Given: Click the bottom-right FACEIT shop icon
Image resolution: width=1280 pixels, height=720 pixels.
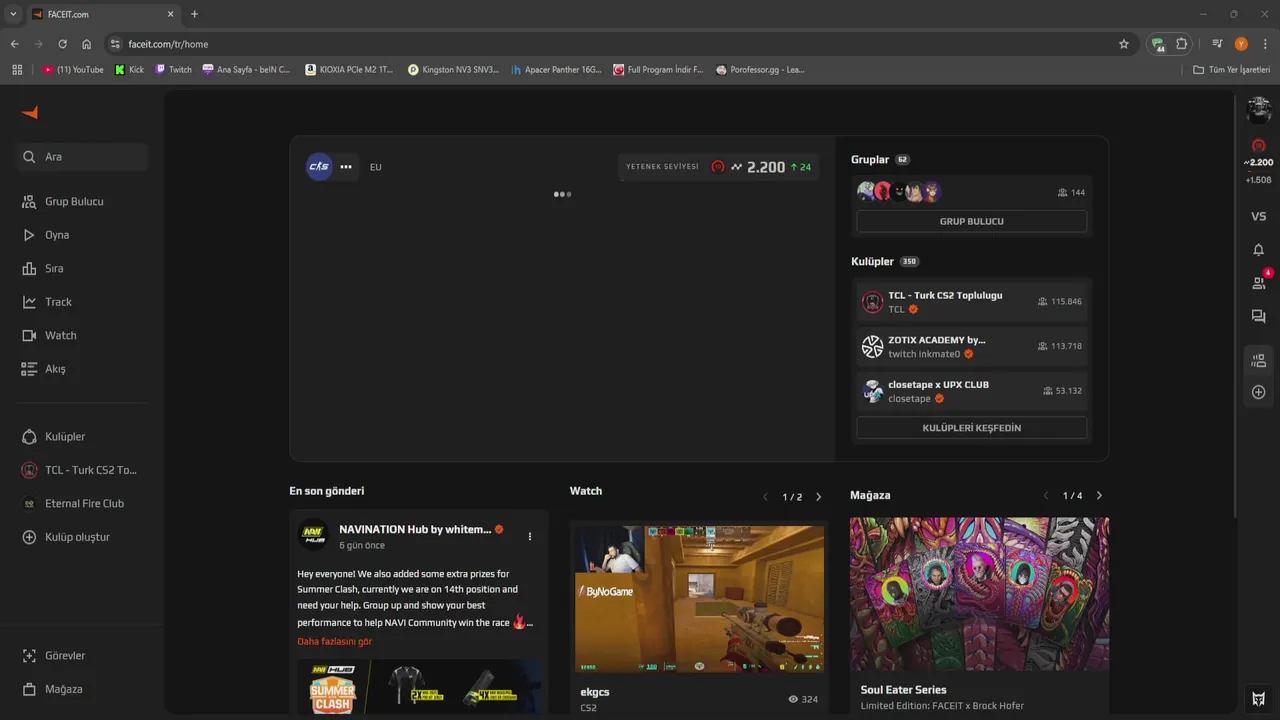Looking at the screenshot, I should pyautogui.click(x=1259, y=699).
